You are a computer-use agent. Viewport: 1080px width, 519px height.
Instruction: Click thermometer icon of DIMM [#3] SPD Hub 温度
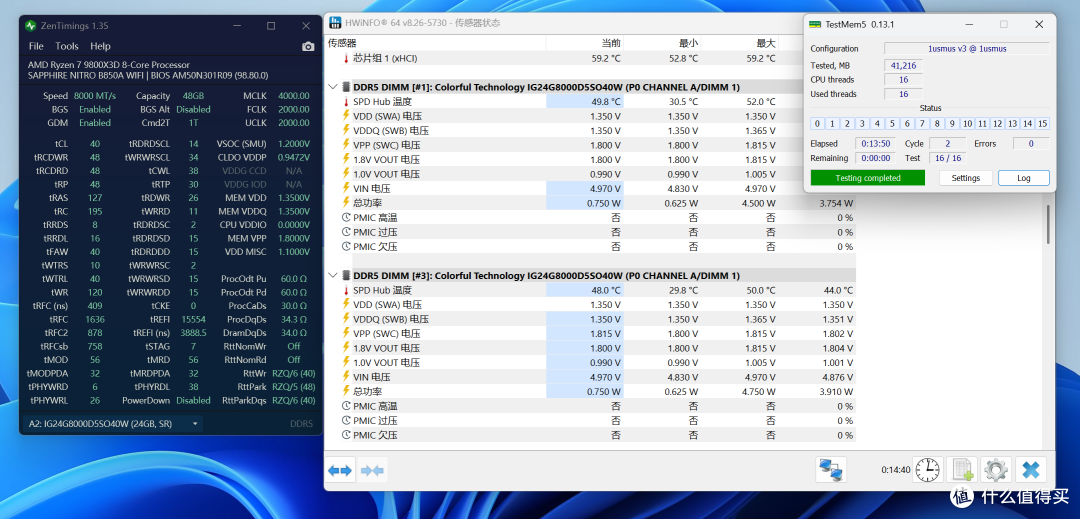(346, 290)
